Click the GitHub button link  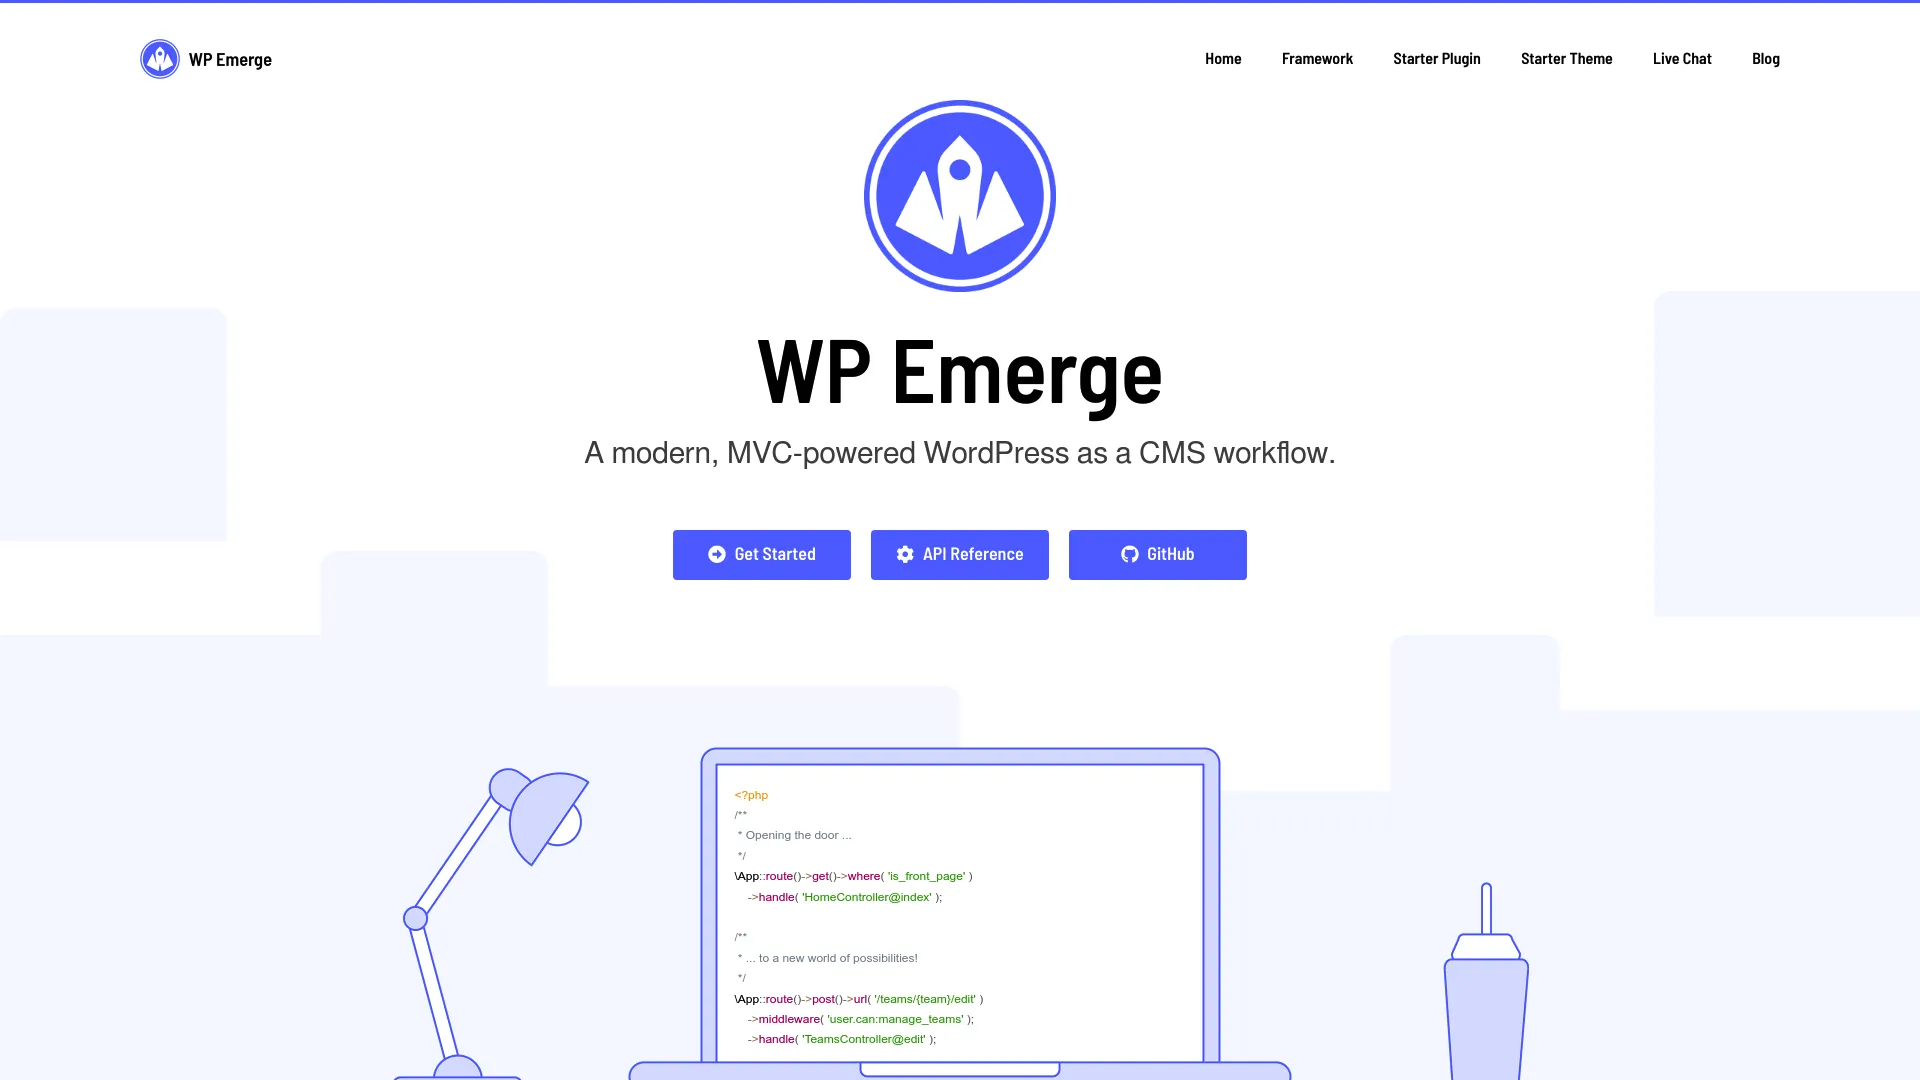pyautogui.click(x=1158, y=554)
